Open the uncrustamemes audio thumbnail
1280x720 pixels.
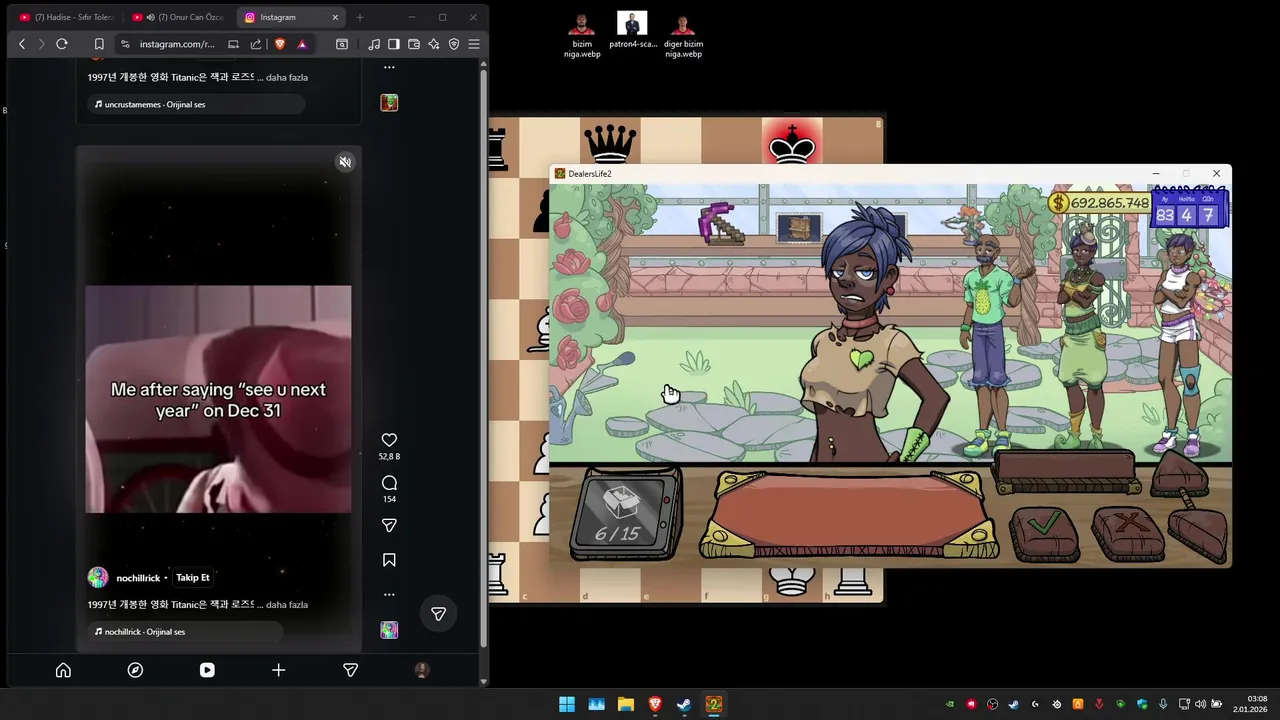[389, 103]
